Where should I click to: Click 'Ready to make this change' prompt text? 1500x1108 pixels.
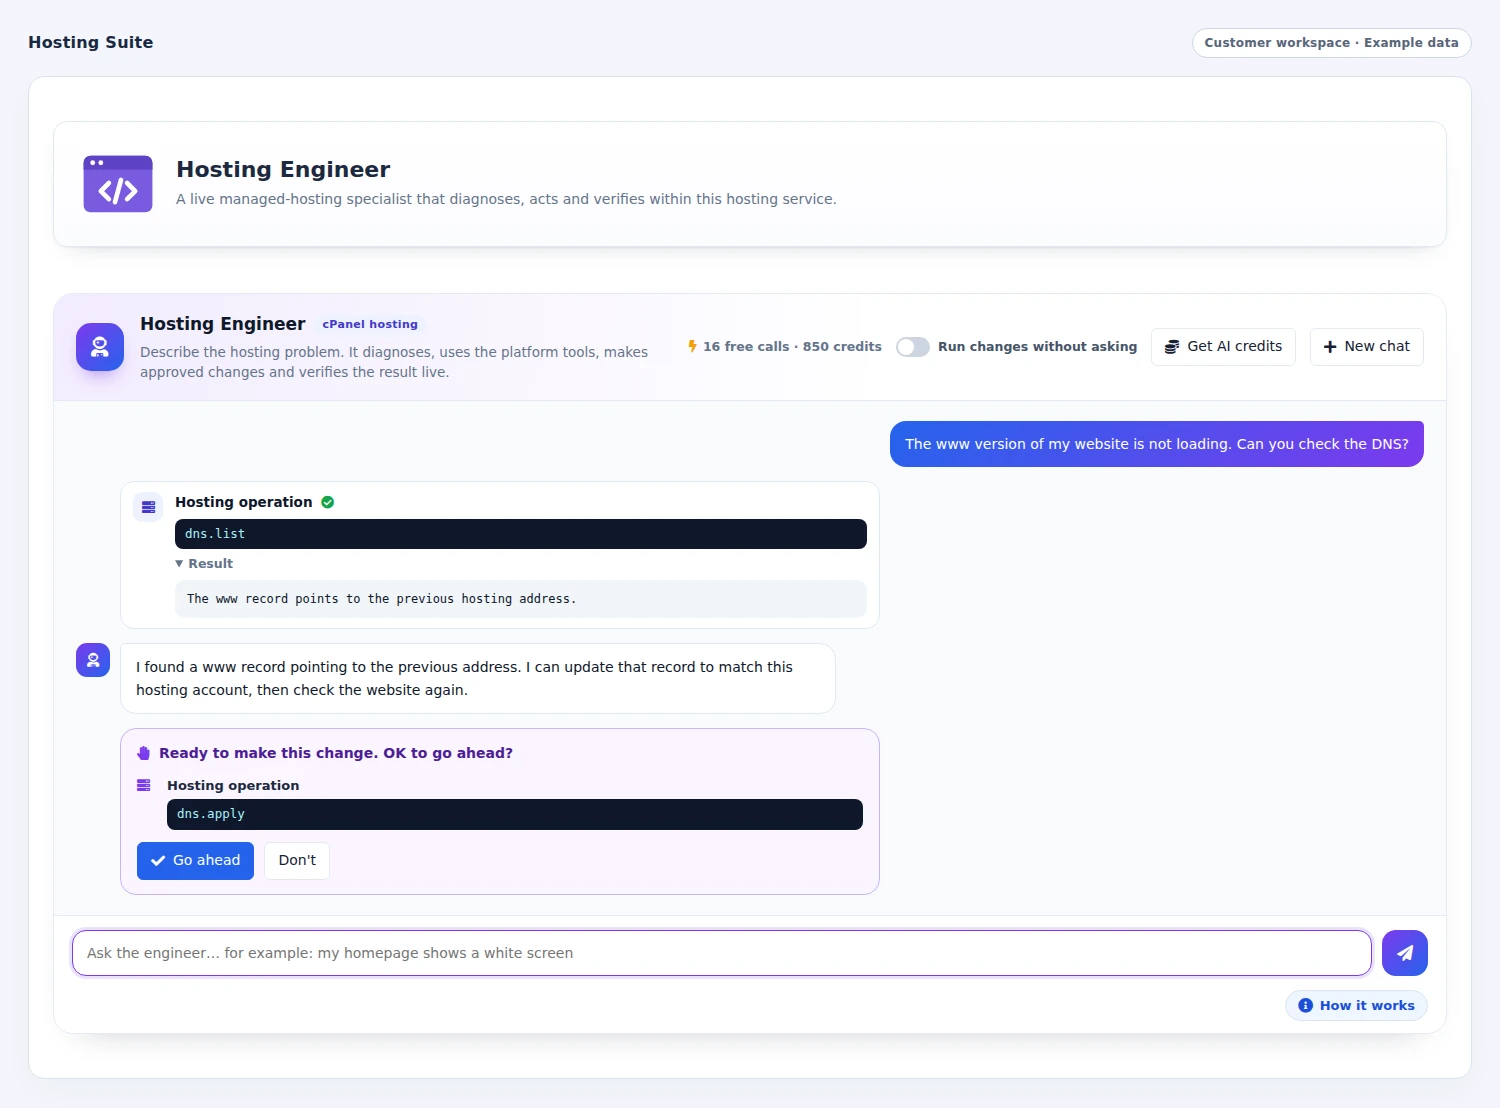click(x=336, y=753)
